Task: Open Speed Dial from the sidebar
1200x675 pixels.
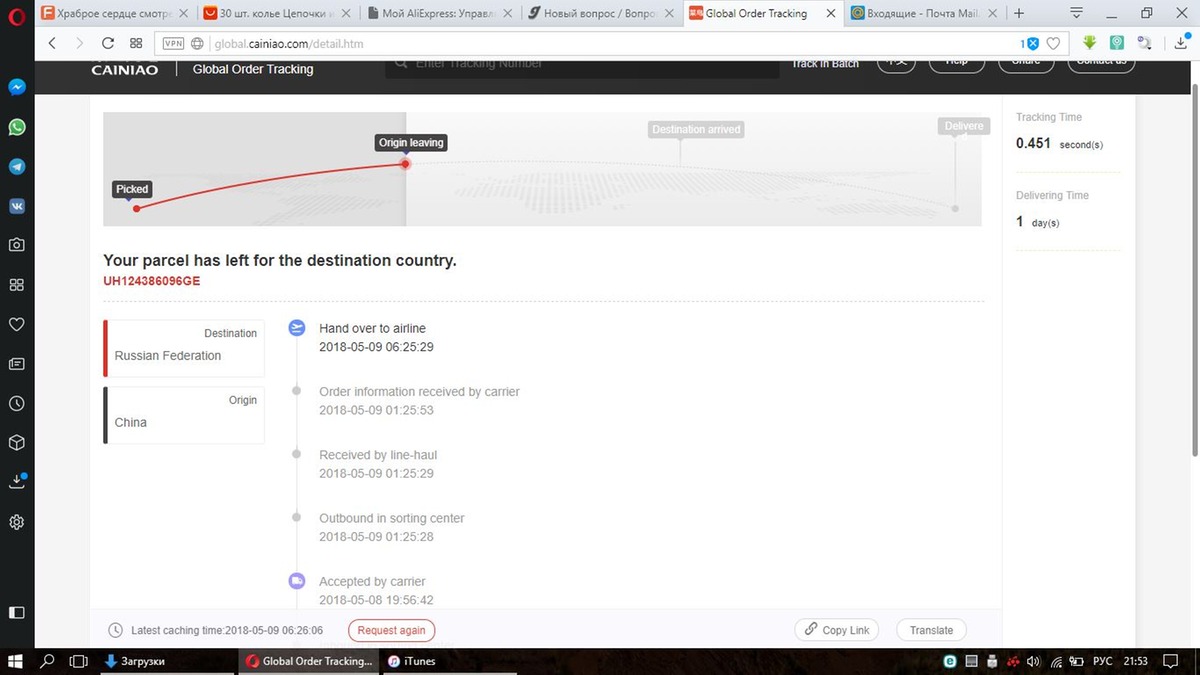Action: (x=17, y=285)
